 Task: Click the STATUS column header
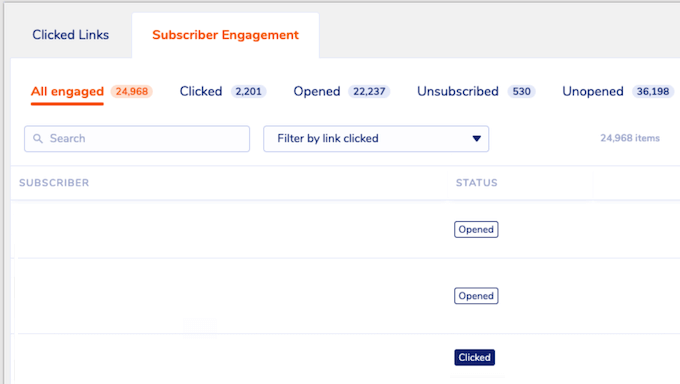(477, 183)
